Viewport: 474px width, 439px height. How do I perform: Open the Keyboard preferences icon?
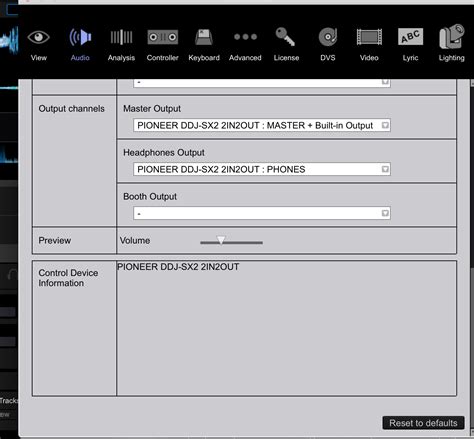204,37
